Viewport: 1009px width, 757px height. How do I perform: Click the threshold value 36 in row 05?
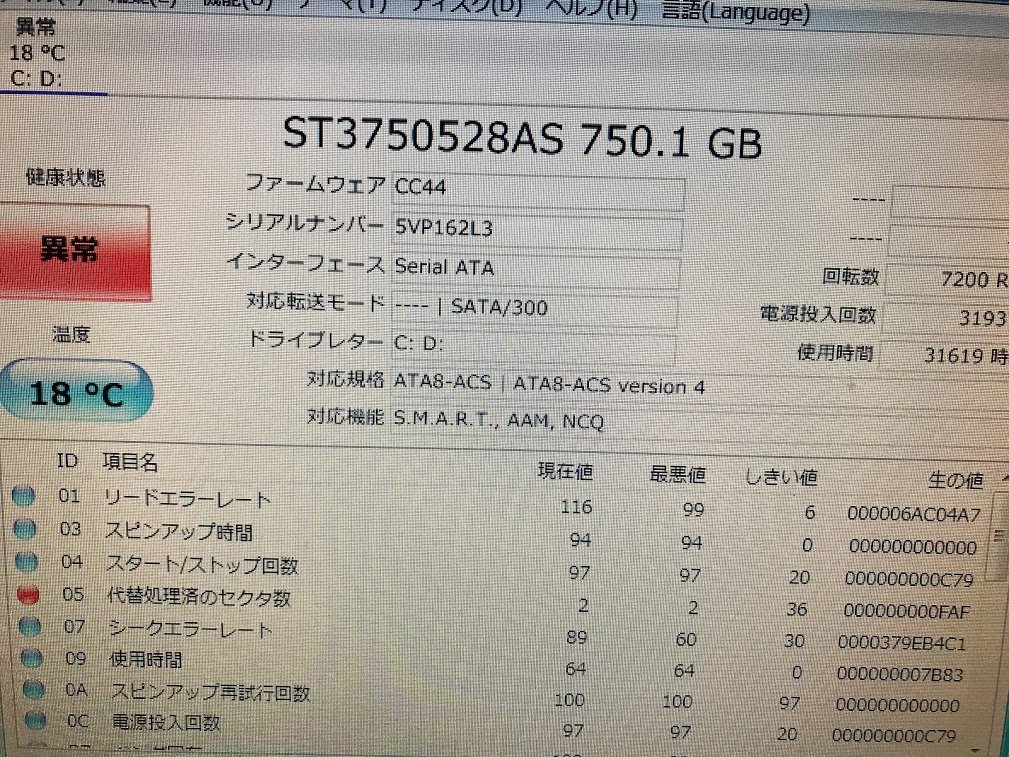[797, 608]
